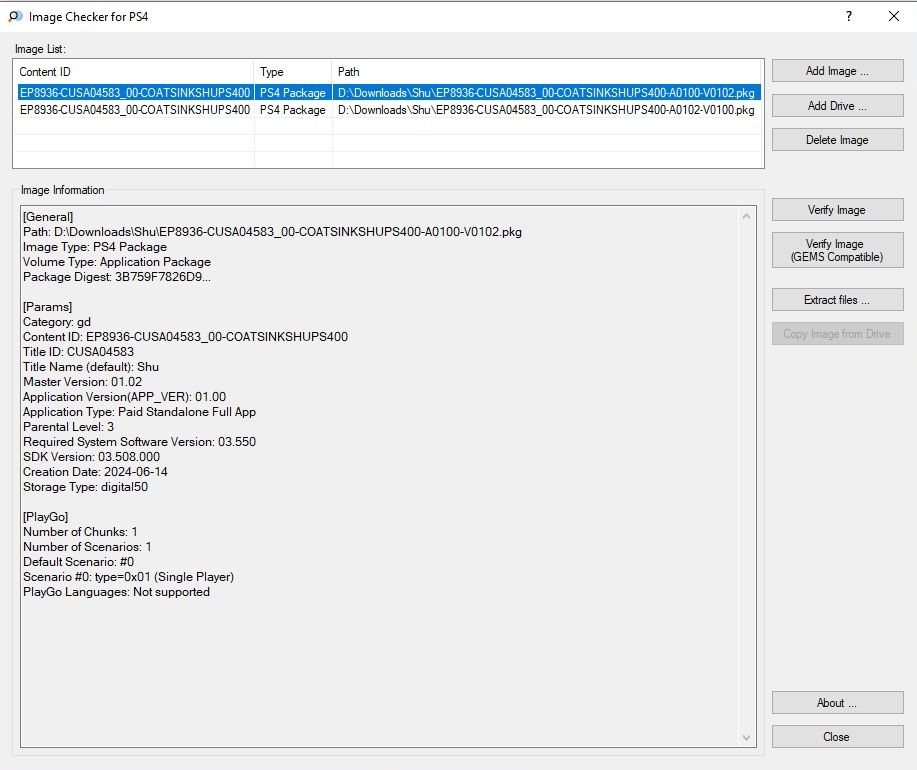Screen dimensions: 917x770
Task: Delete the selected image
Action: pos(837,140)
